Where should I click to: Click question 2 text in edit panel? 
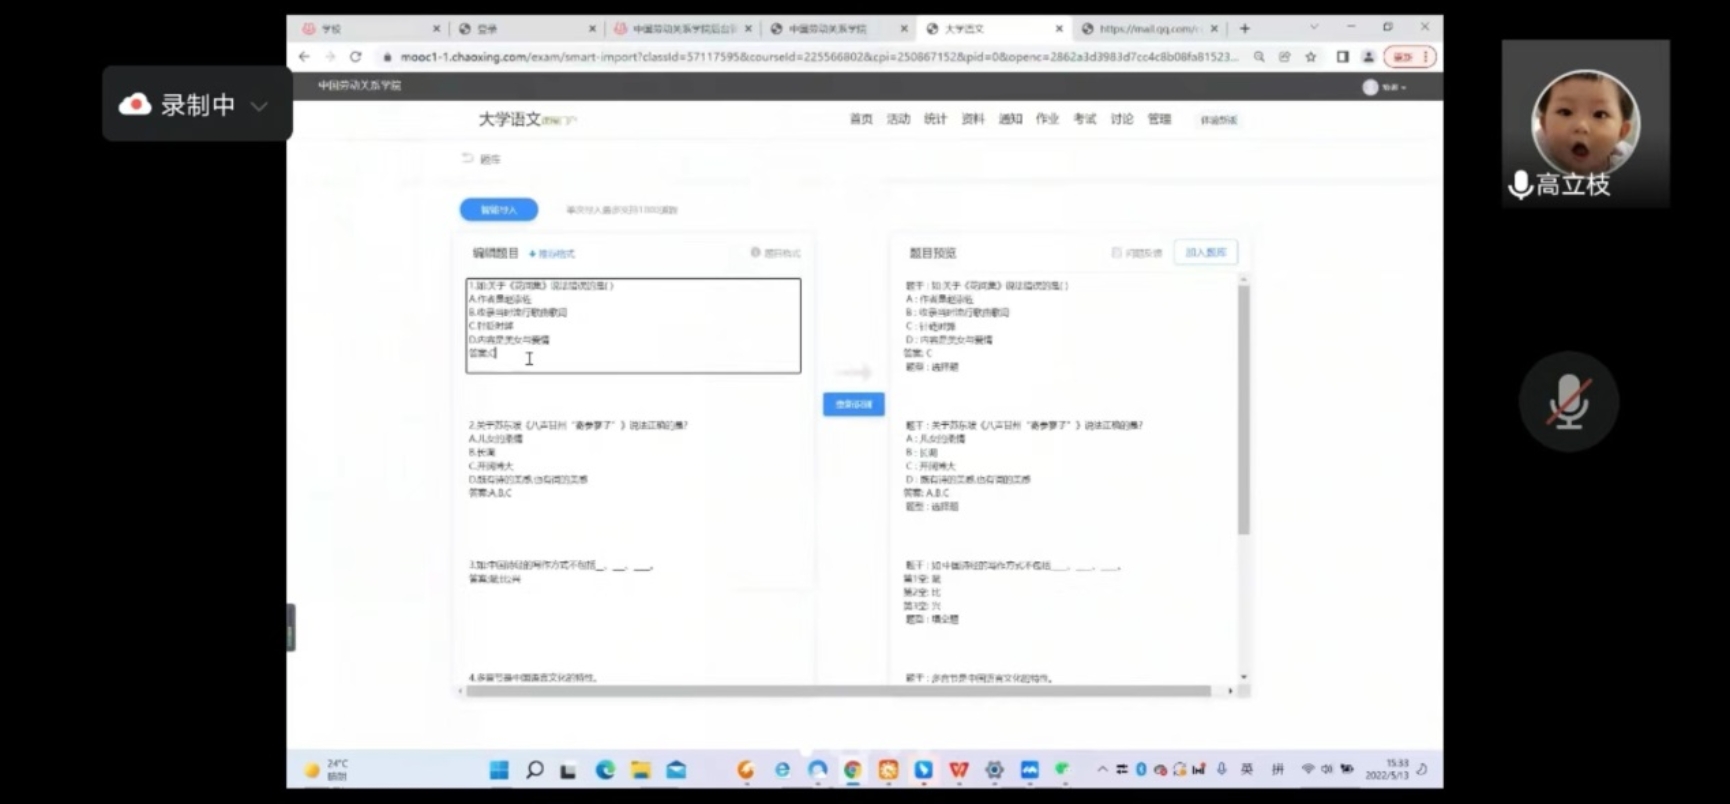click(x=578, y=425)
